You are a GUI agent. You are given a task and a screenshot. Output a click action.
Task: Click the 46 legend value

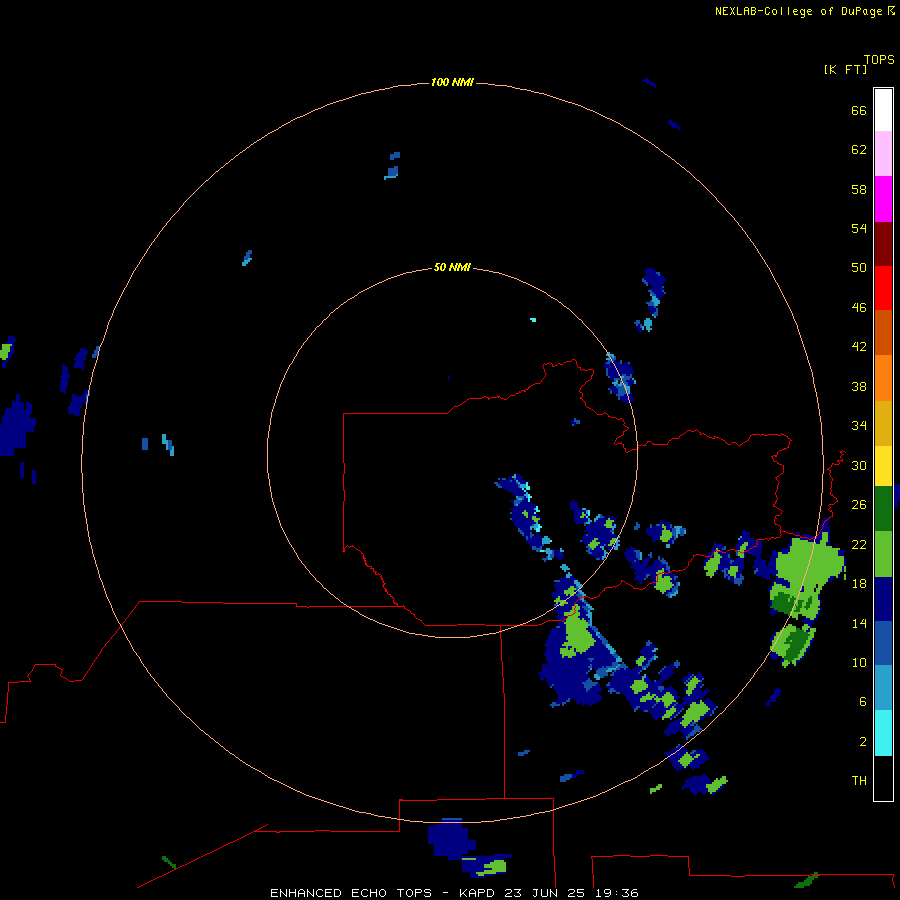(x=859, y=308)
